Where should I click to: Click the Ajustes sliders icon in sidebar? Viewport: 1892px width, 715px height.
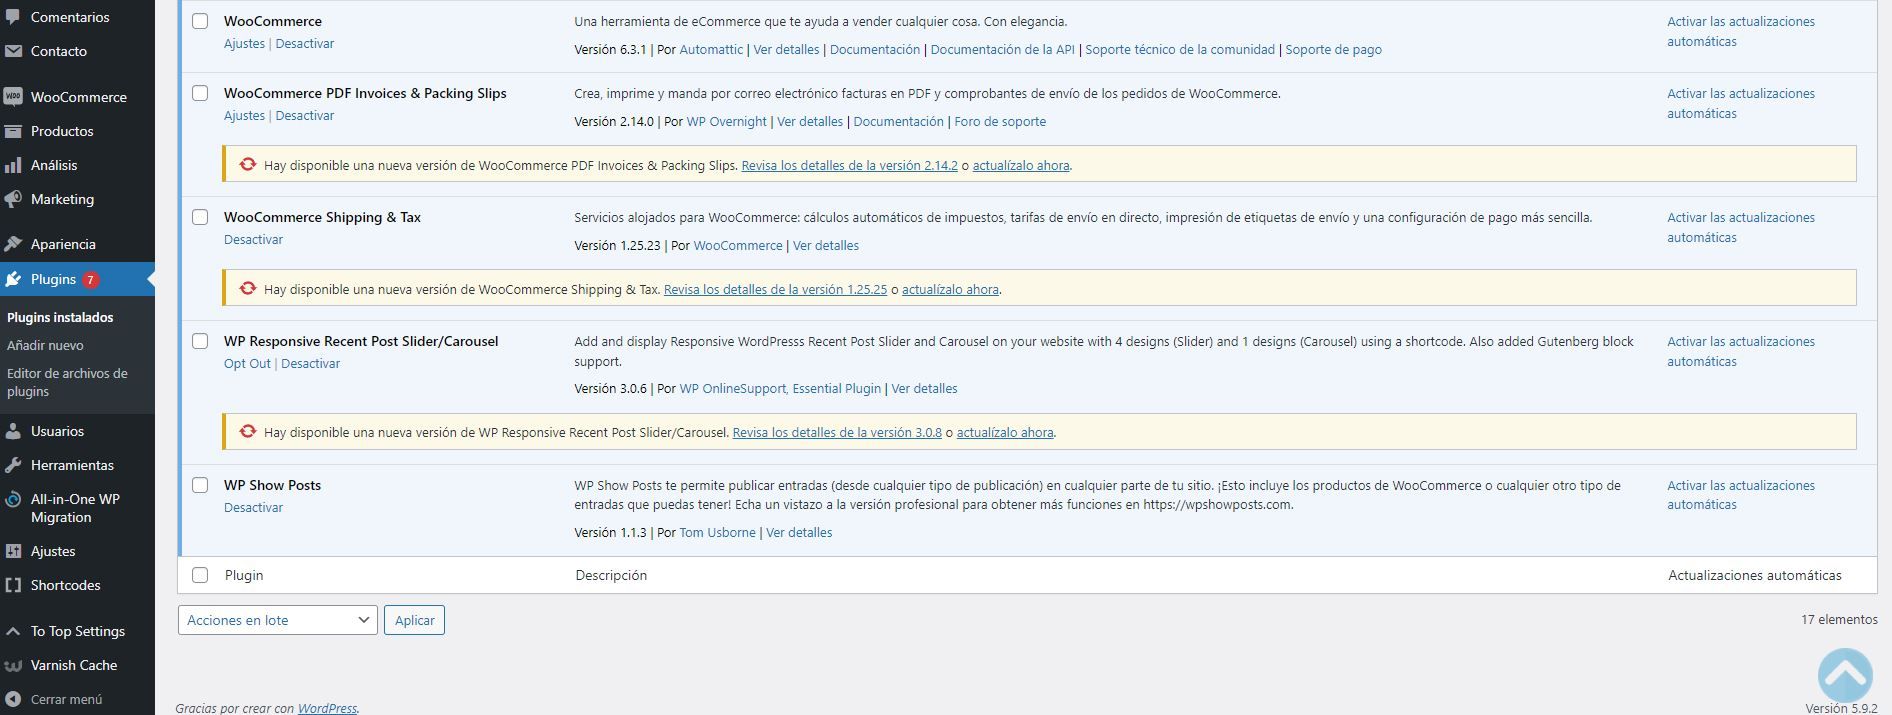pos(13,551)
